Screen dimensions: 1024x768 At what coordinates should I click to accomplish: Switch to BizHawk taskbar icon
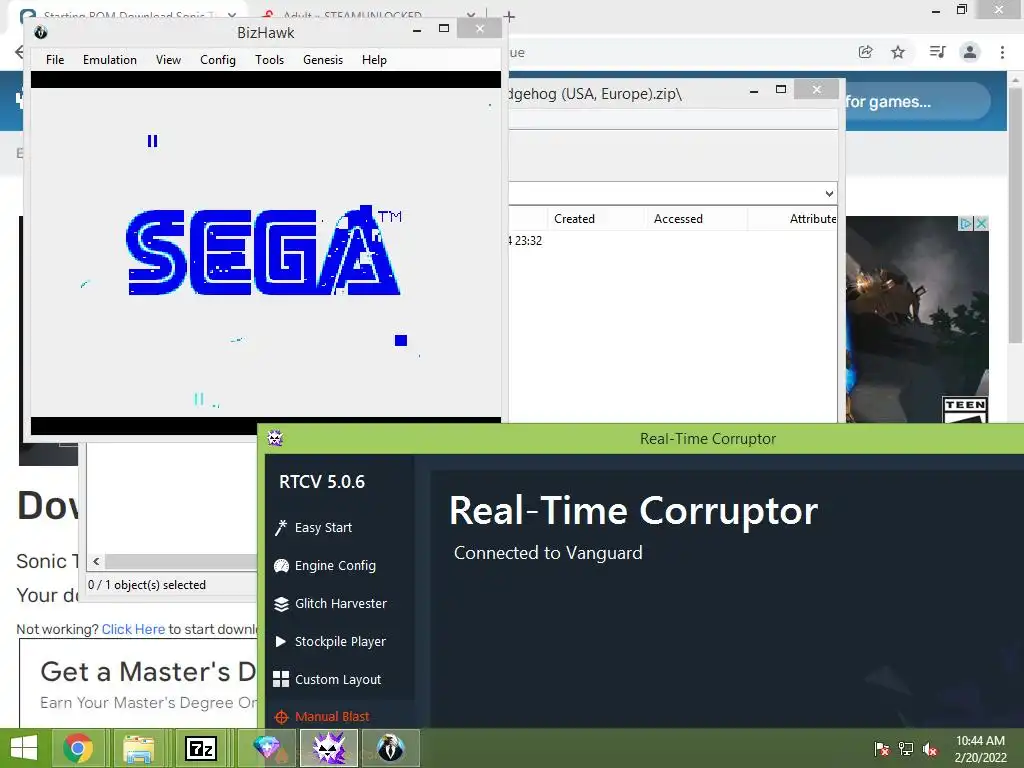391,748
